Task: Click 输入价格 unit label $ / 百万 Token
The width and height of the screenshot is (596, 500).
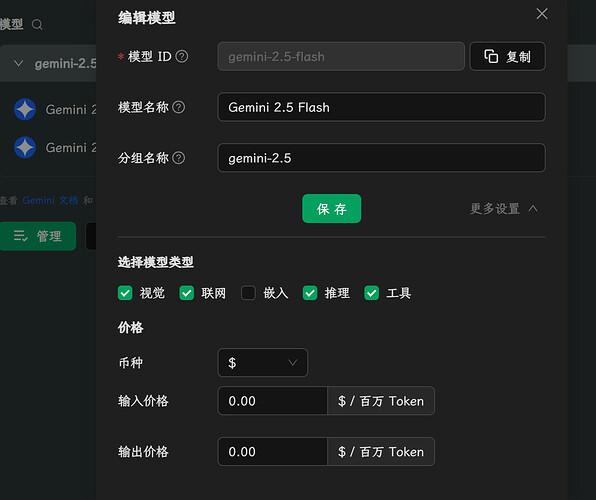Action: point(381,401)
